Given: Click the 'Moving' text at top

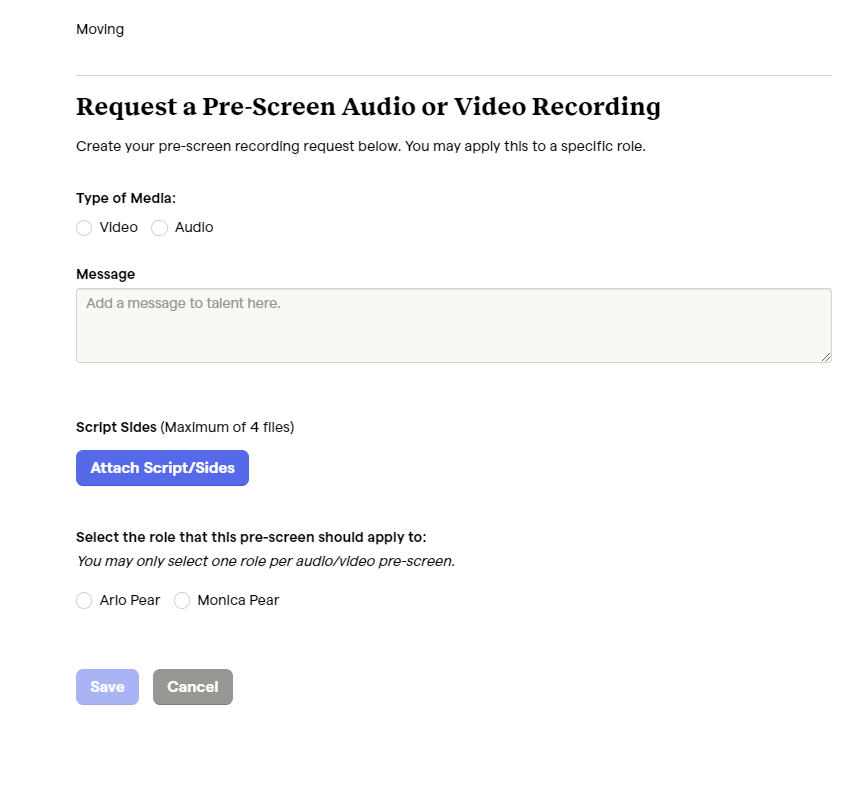Looking at the screenshot, I should click(100, 29).
